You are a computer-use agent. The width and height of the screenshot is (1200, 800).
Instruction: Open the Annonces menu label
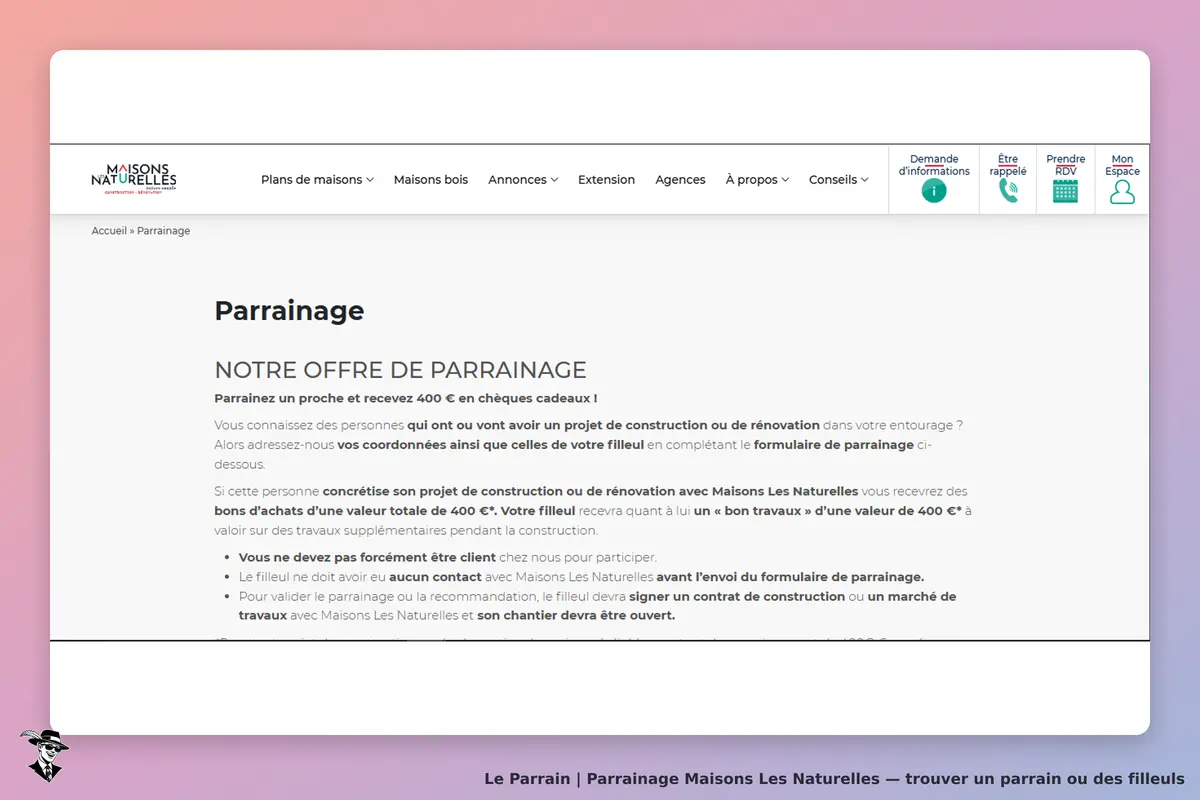tap(517, 180)
